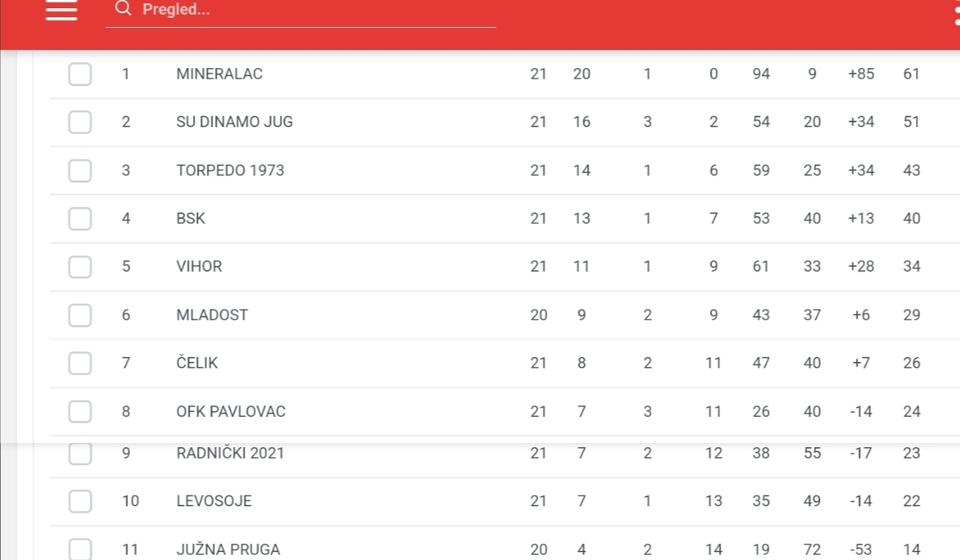Screen dimensions: 960x560
Task: Click MINERALAC's 61 points value
Action: coord(911,74)
